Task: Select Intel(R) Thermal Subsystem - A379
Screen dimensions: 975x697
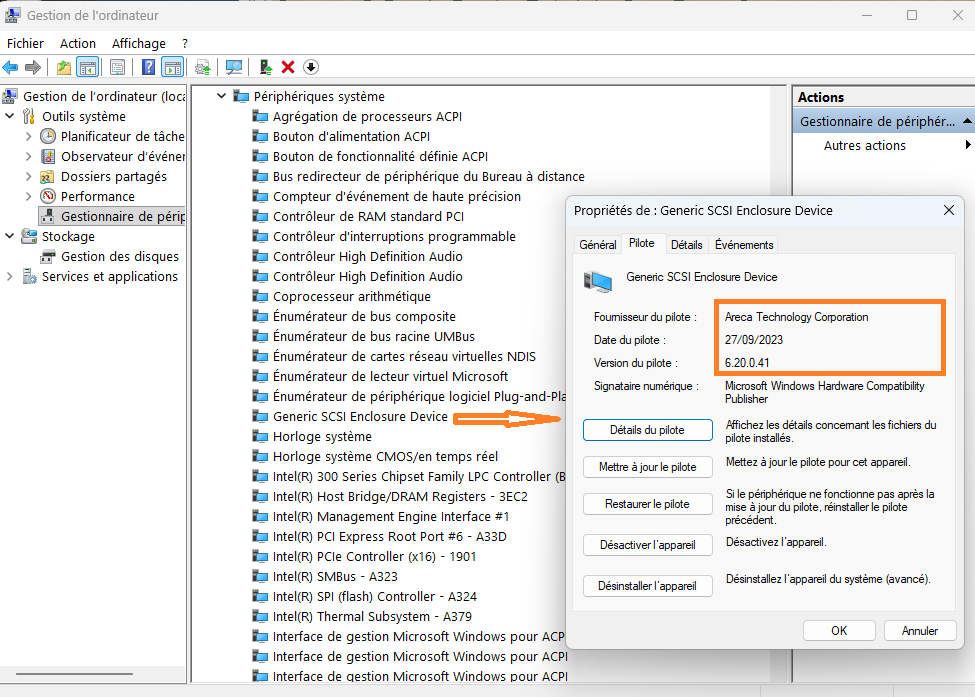Action: click(372, 616)
